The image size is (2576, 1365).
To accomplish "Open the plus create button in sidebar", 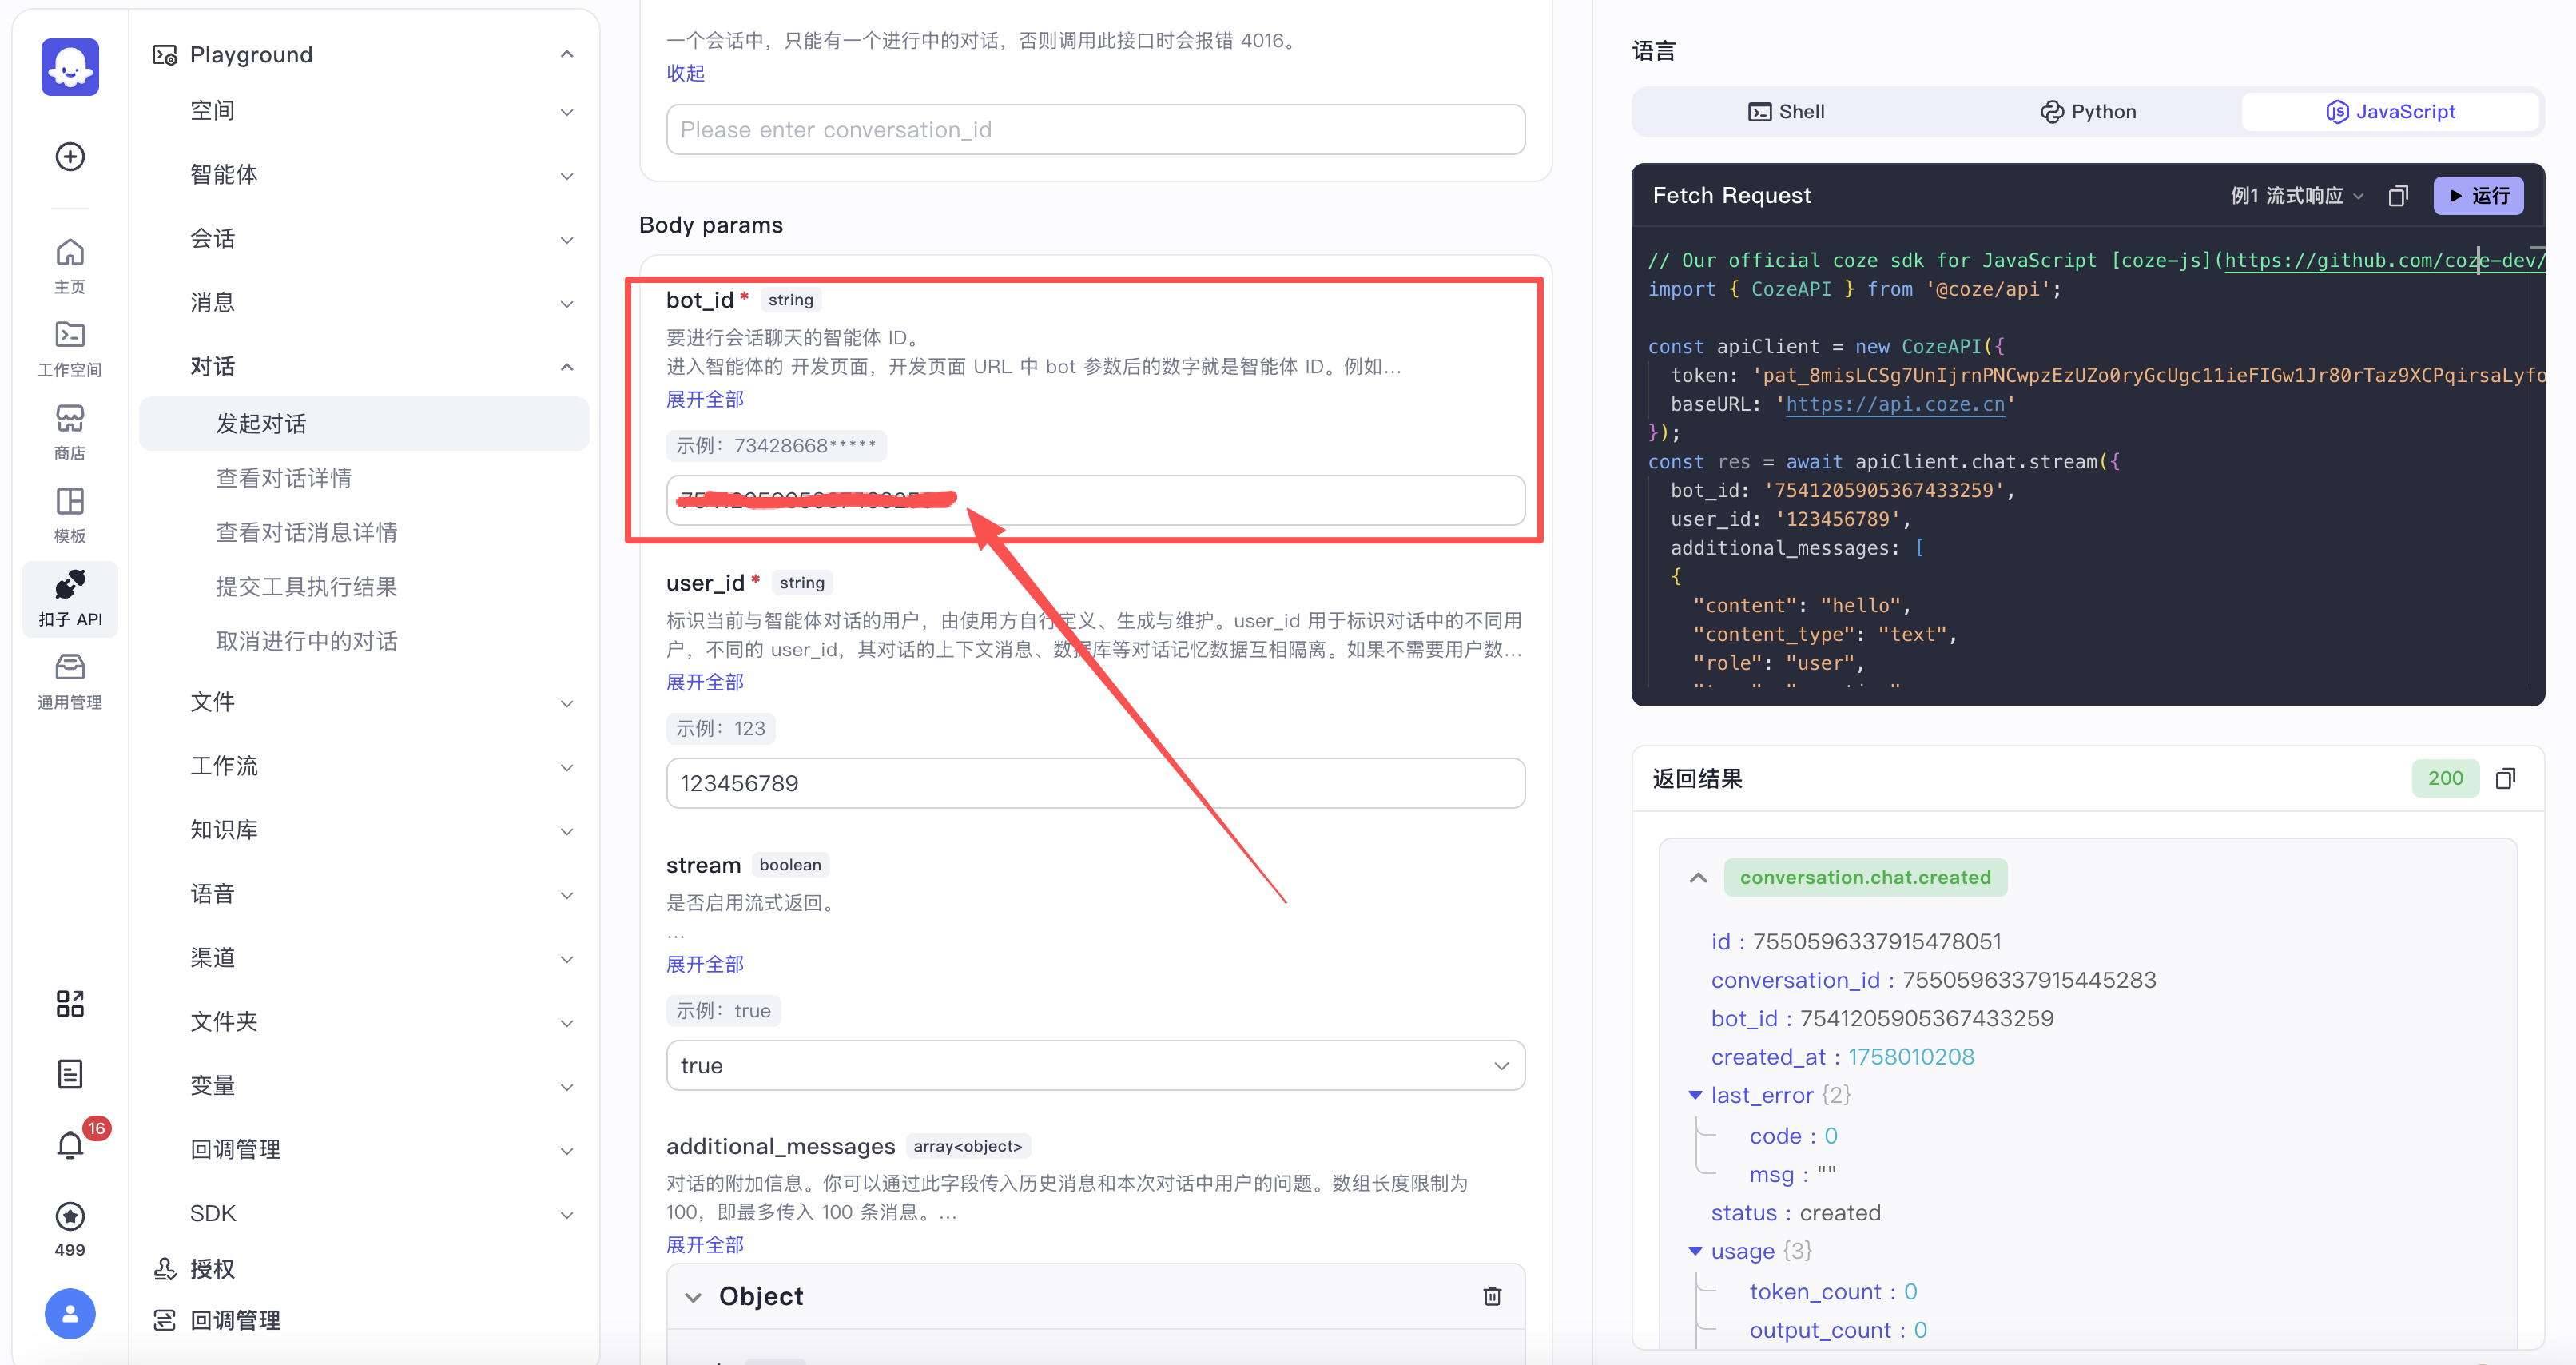I will tap(69, 156).
